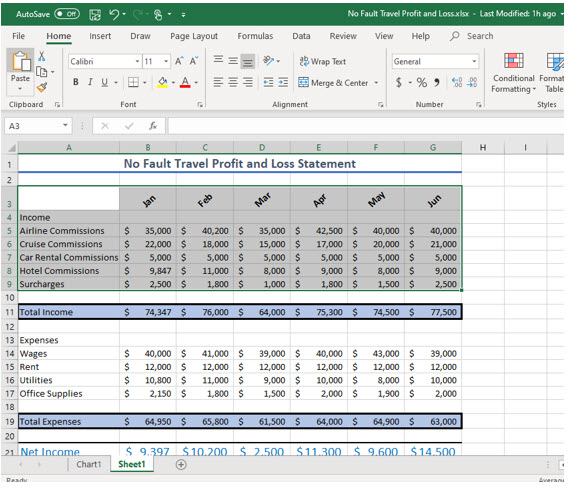Toggle Italic formatting
The width and height of the screenshot is (570, 494).
pos(90,82)
